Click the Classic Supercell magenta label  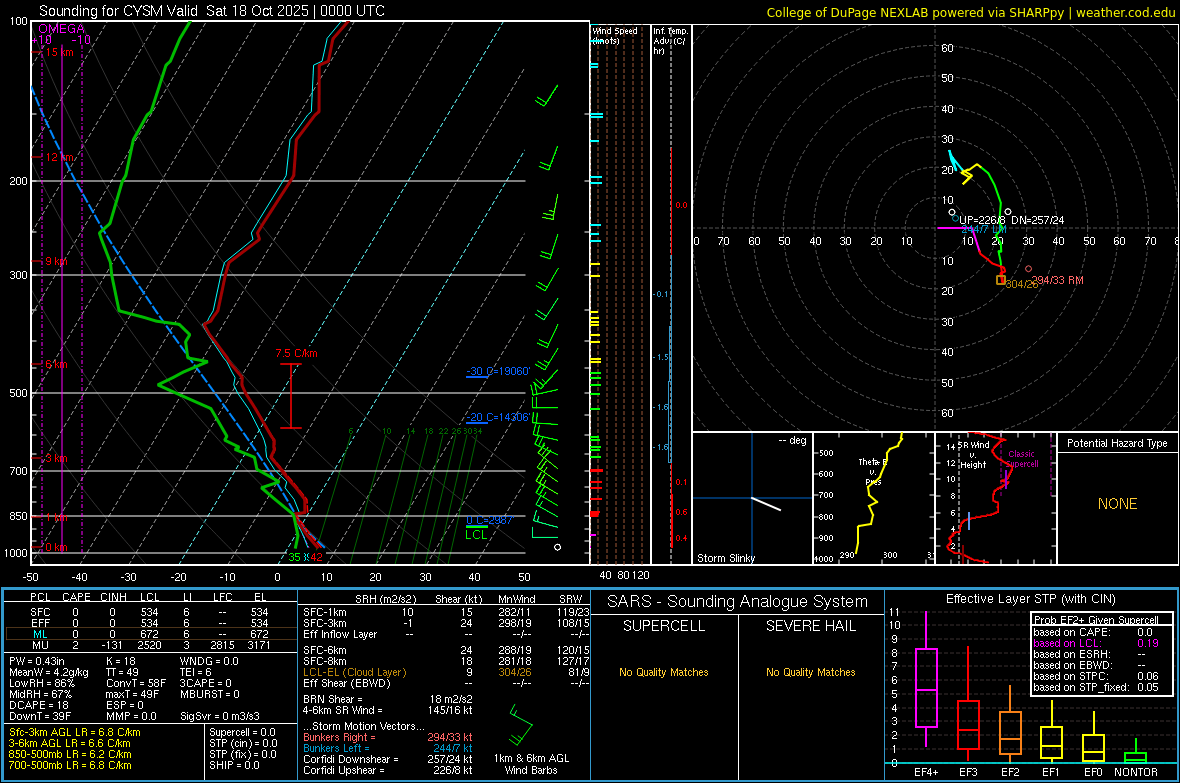[1022, 459]
